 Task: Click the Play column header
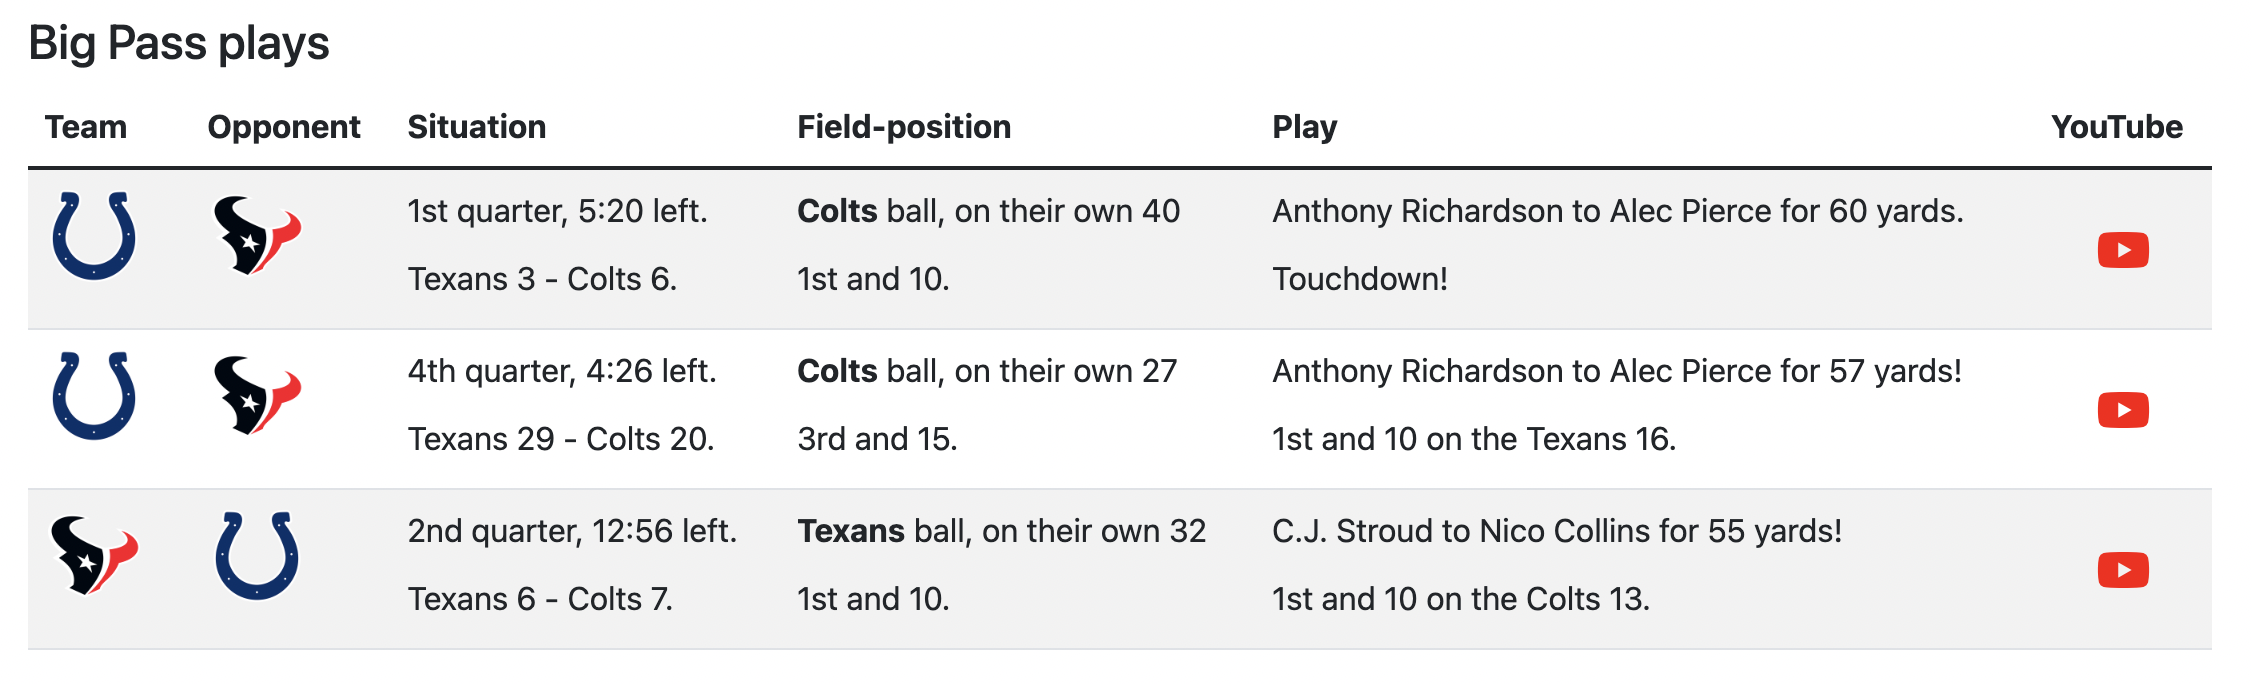pos(1304,127)
